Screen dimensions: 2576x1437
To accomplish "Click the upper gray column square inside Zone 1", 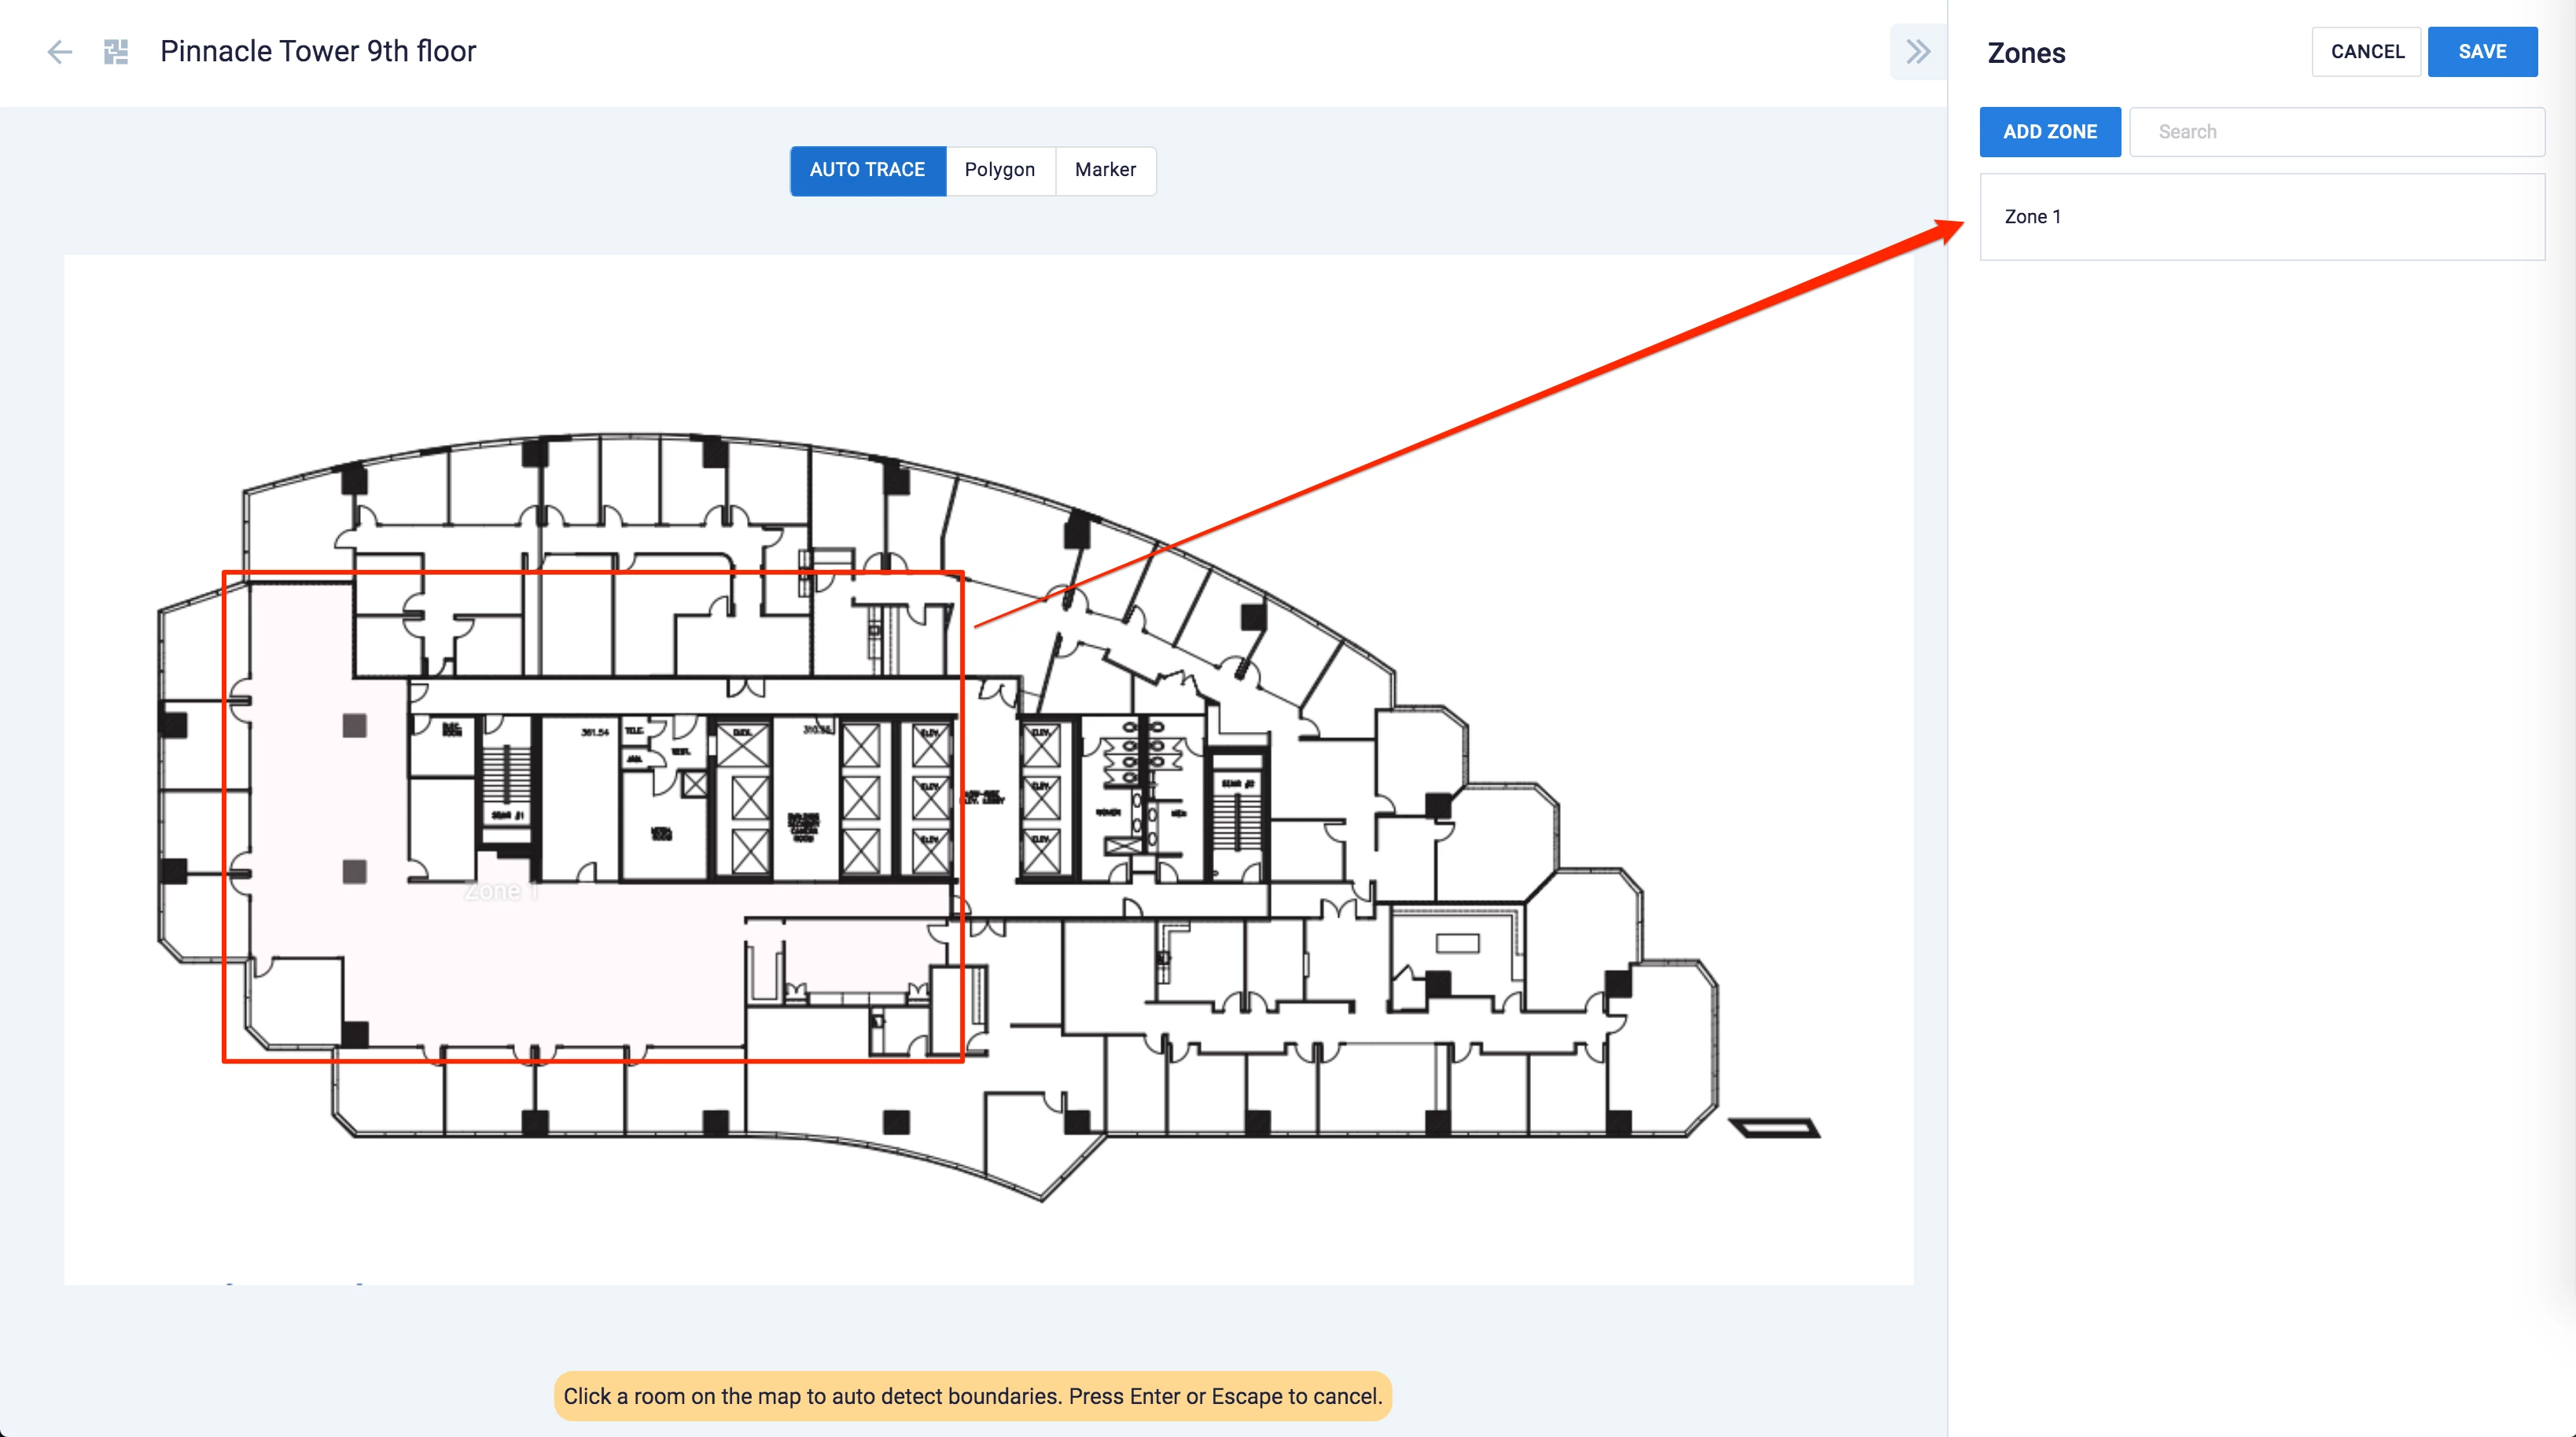I will click(x=354, y=726).
